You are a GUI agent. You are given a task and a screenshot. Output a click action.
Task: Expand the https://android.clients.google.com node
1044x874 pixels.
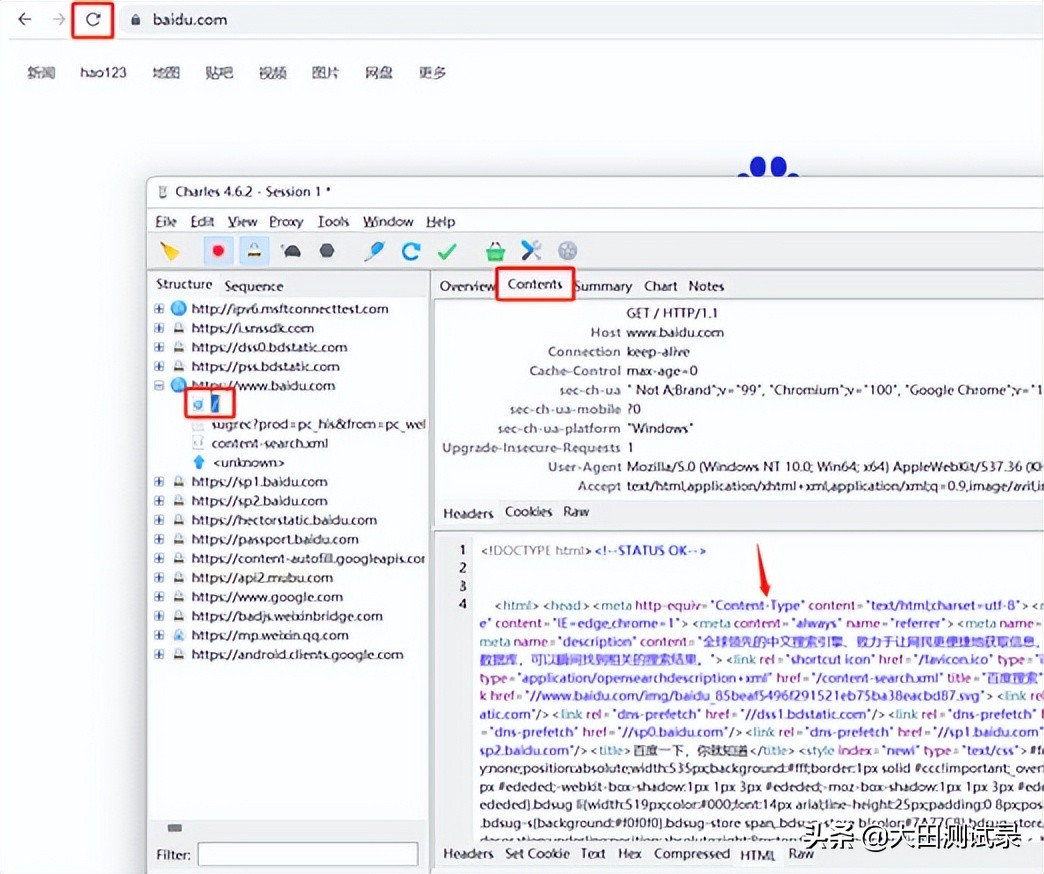[x=159, y=654]
